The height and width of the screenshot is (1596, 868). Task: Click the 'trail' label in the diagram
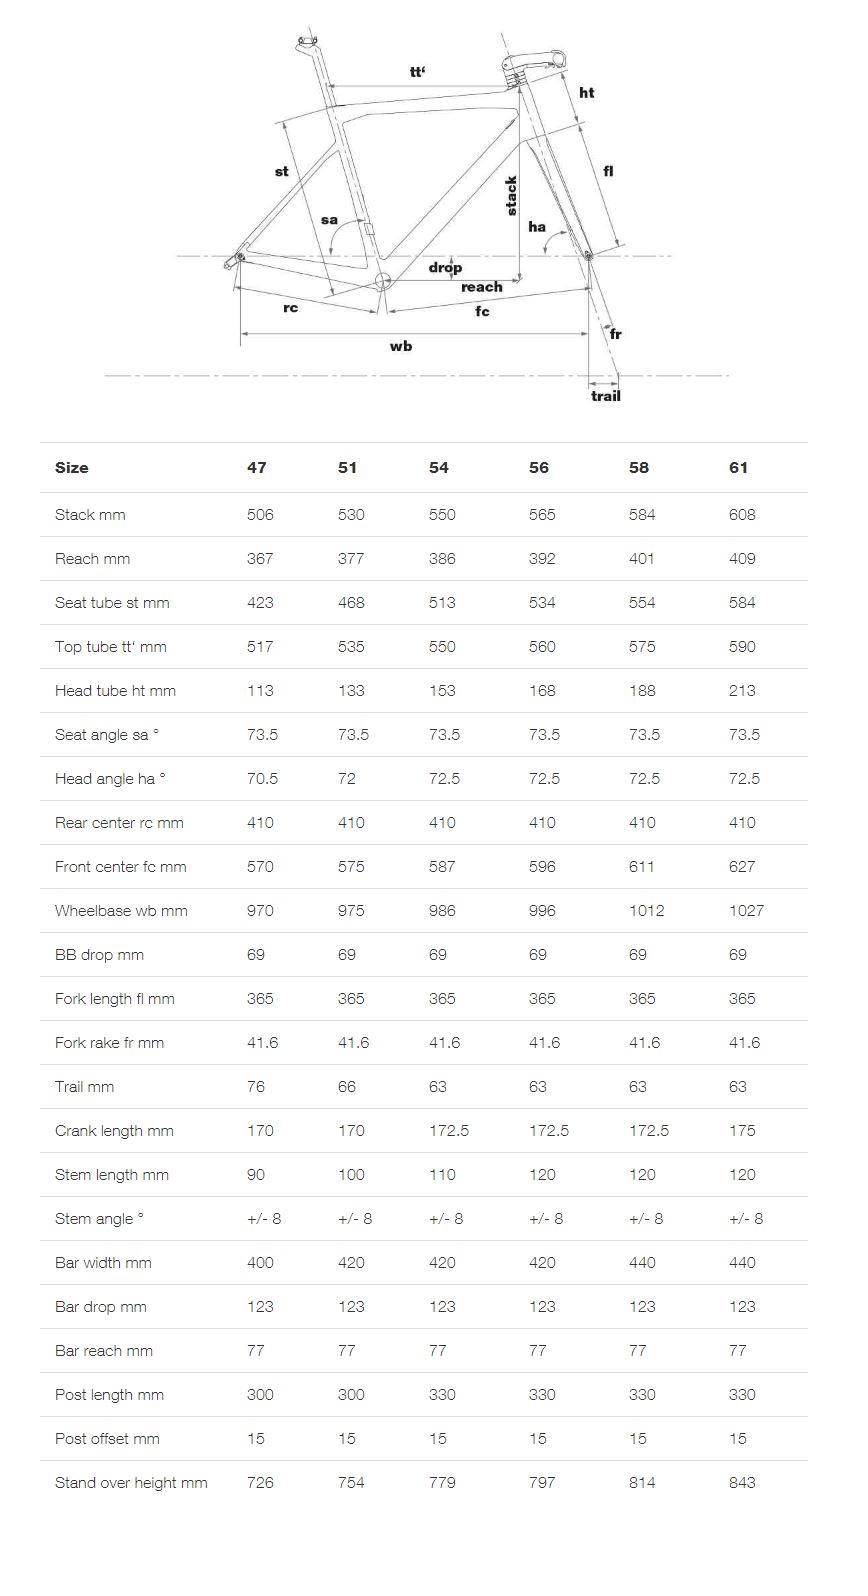click(x=605, y=396)
